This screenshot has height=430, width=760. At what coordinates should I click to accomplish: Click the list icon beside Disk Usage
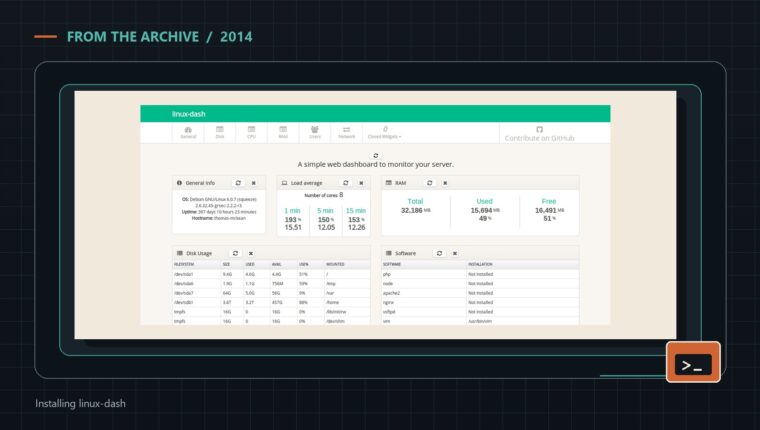pos(180,253)
